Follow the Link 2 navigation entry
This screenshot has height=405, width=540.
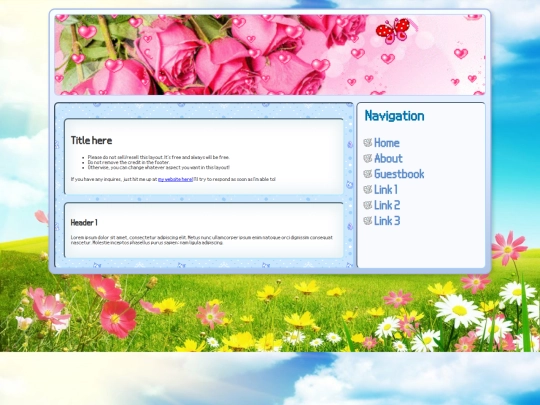point(387,205)
